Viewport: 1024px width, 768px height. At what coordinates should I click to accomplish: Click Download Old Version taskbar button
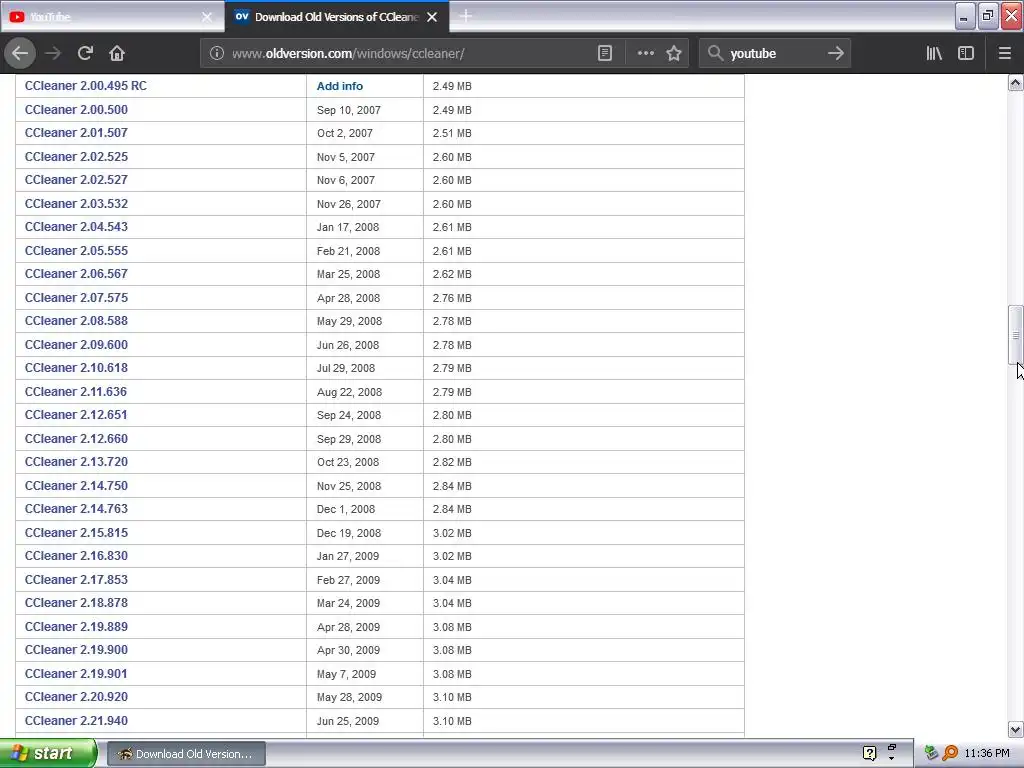tap(185, 754)
